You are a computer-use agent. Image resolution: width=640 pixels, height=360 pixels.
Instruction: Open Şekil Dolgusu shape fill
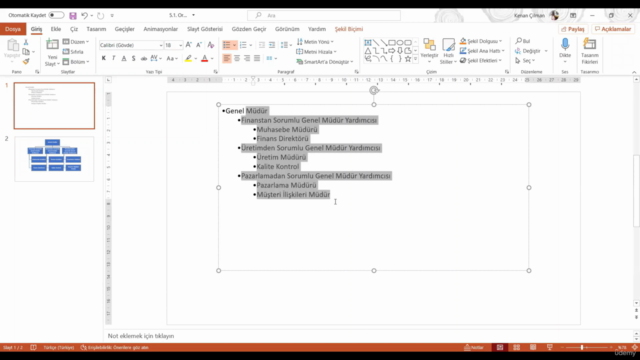pos(481,41)
